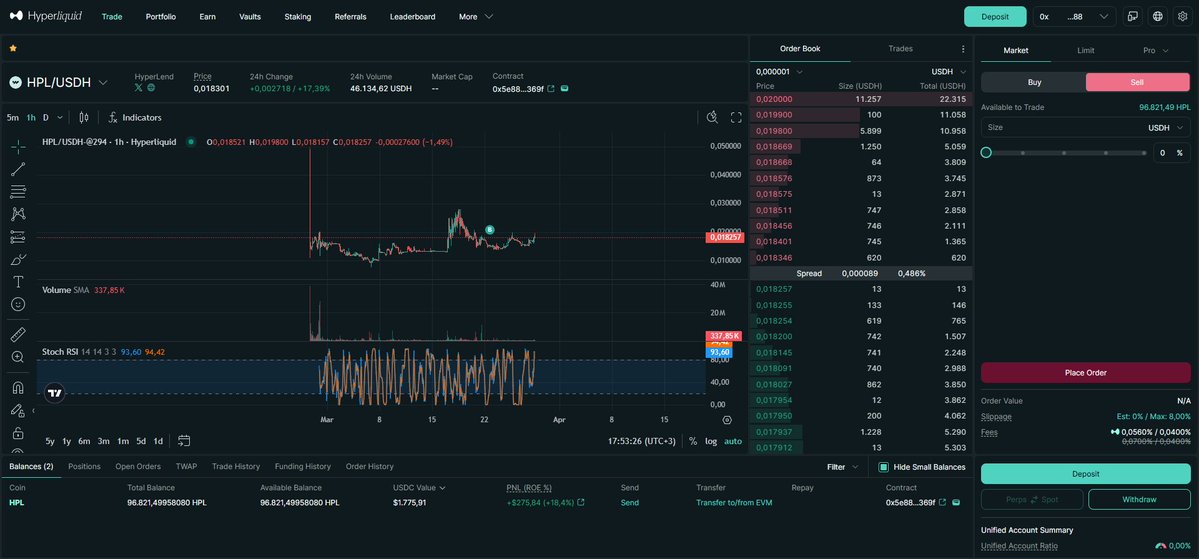
Task: Open HyperLend website globe icon
Action: [151, 88]
